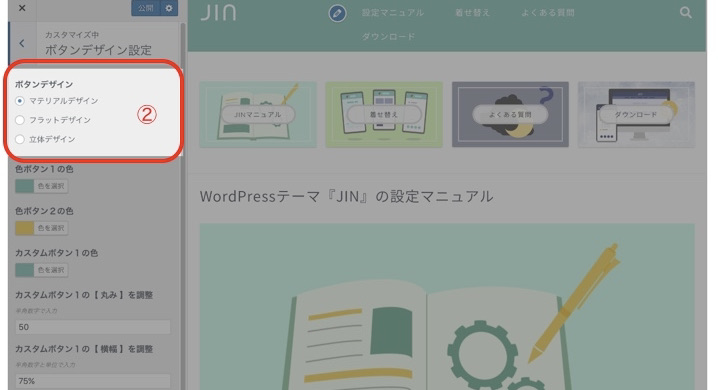Image resolution: width=718 pixels, height=390 pixels.
Task: Close the customizer with the X icon
Action: (x=22, y=8)
